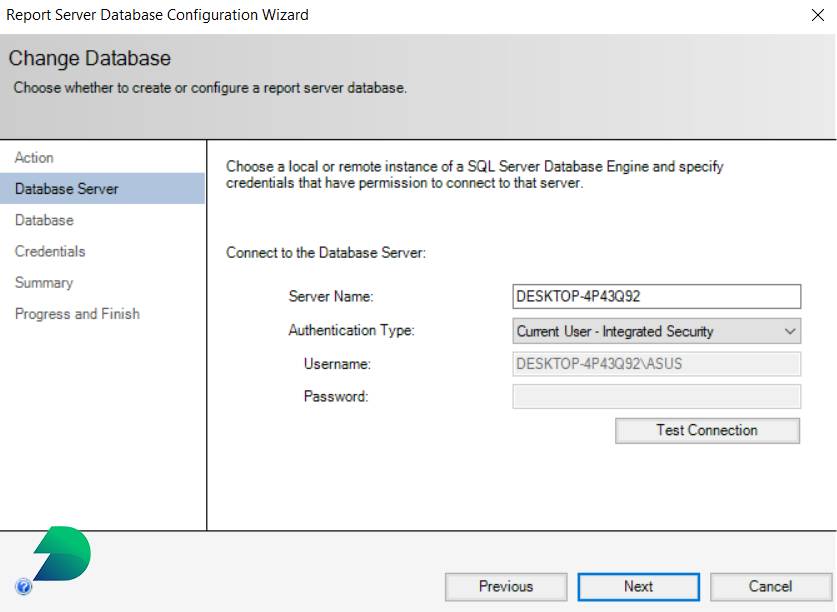Jump to the Summary step
Screen dimensions: 837x612
pyautogui.click(x=44, y=283)
